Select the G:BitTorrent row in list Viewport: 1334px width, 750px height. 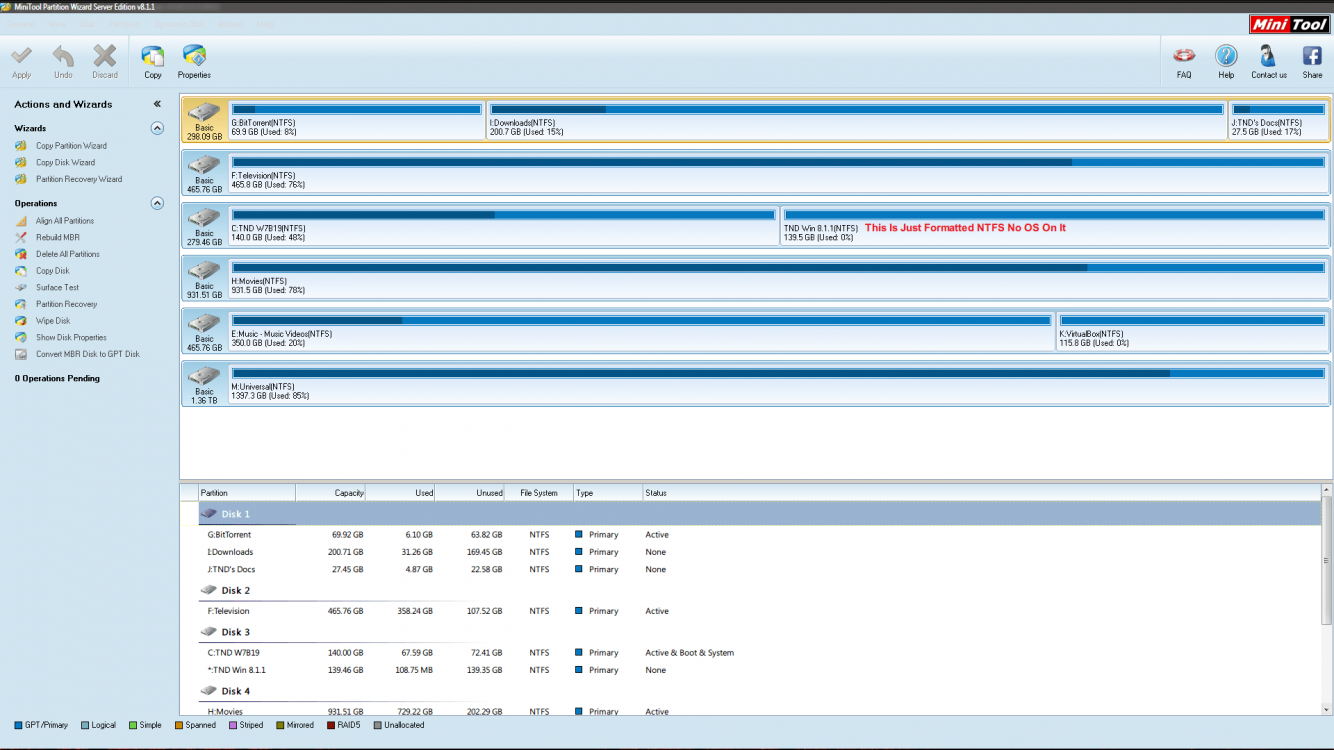(759, 535)
